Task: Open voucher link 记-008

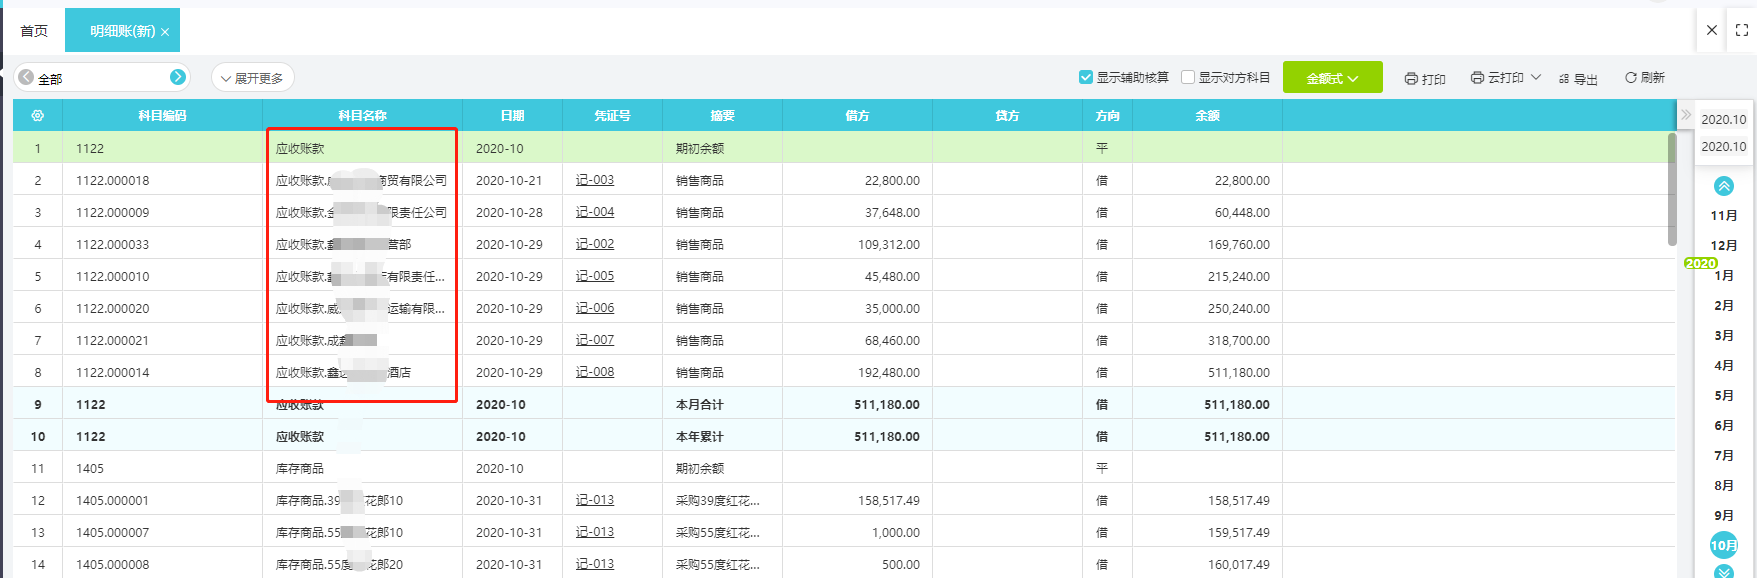Action: pos(595,372)
